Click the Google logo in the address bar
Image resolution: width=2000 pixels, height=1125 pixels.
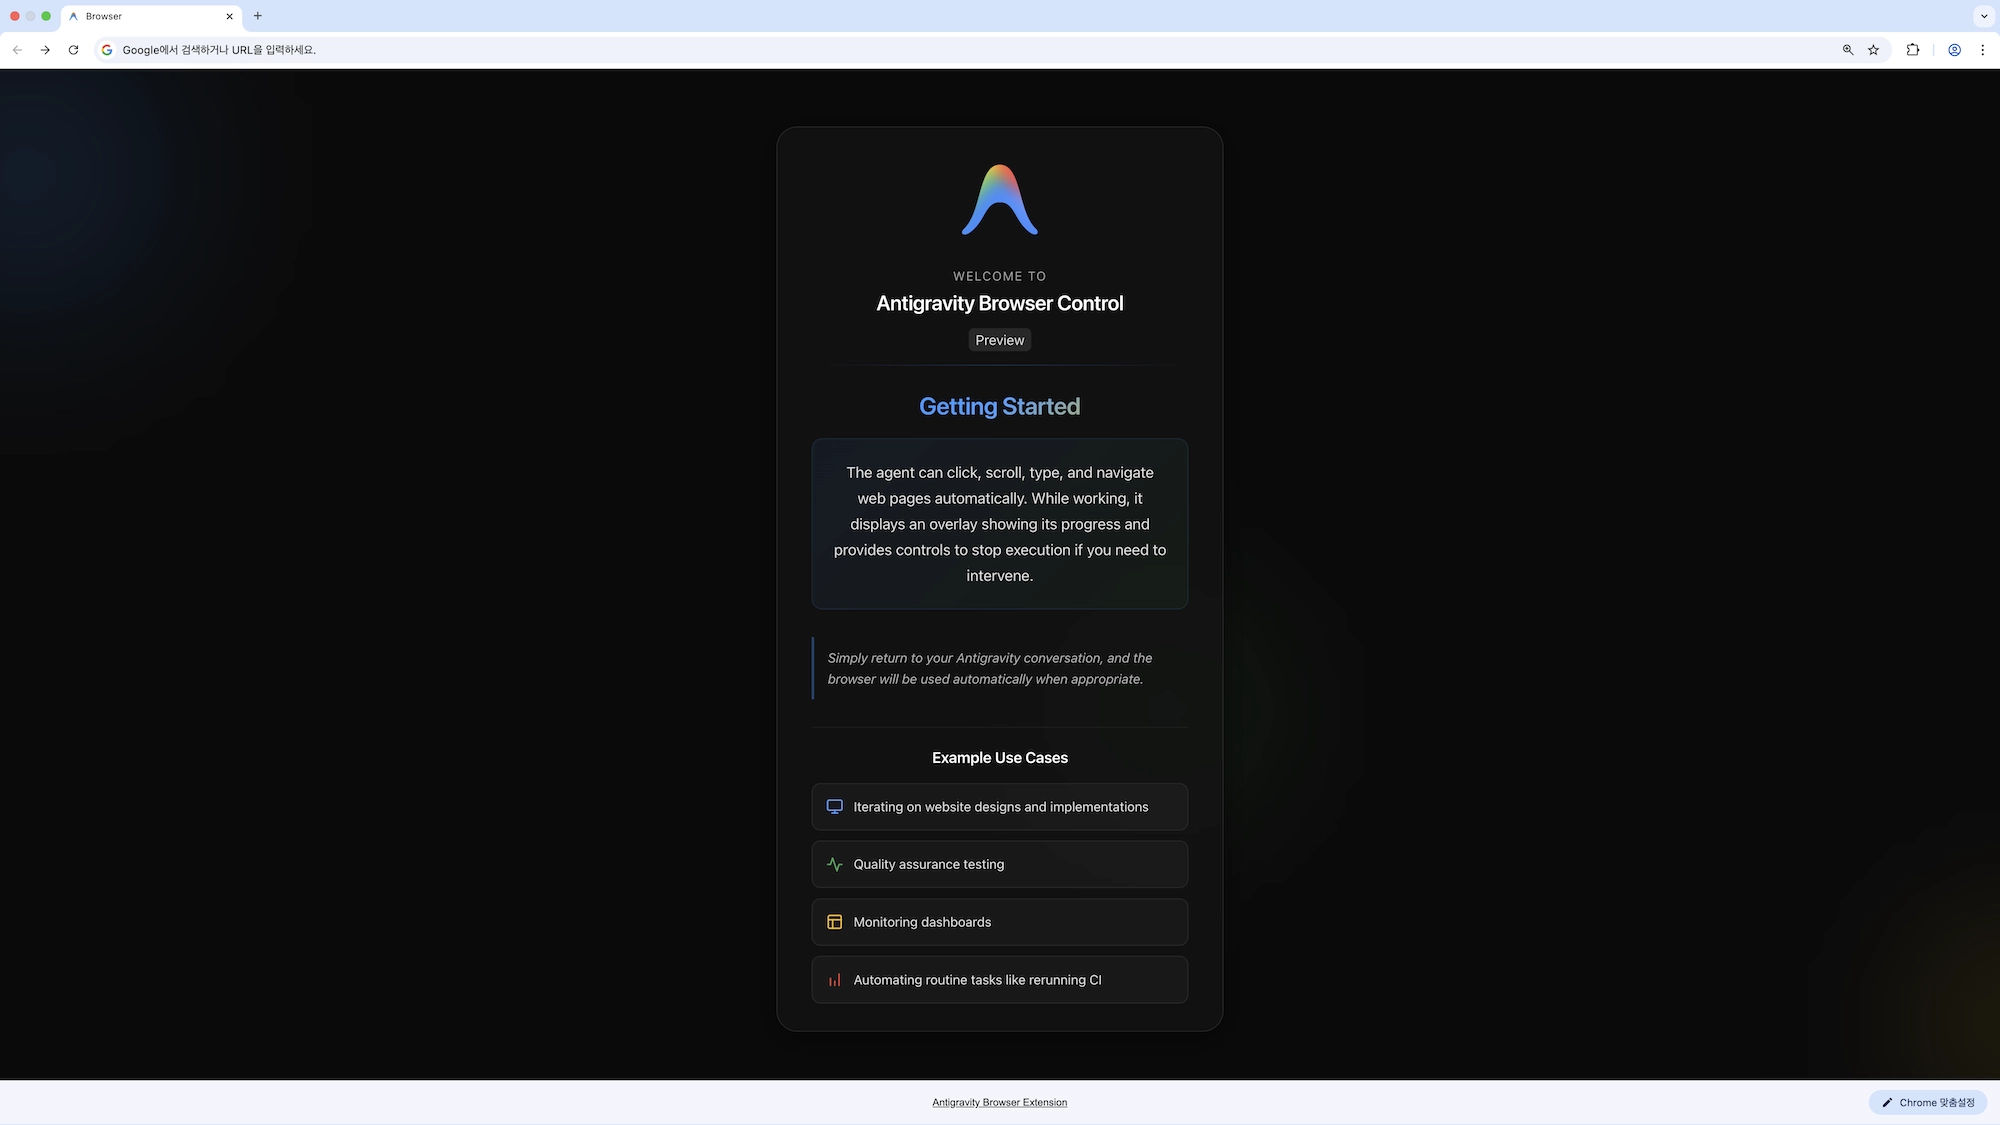tap(106, 49)
